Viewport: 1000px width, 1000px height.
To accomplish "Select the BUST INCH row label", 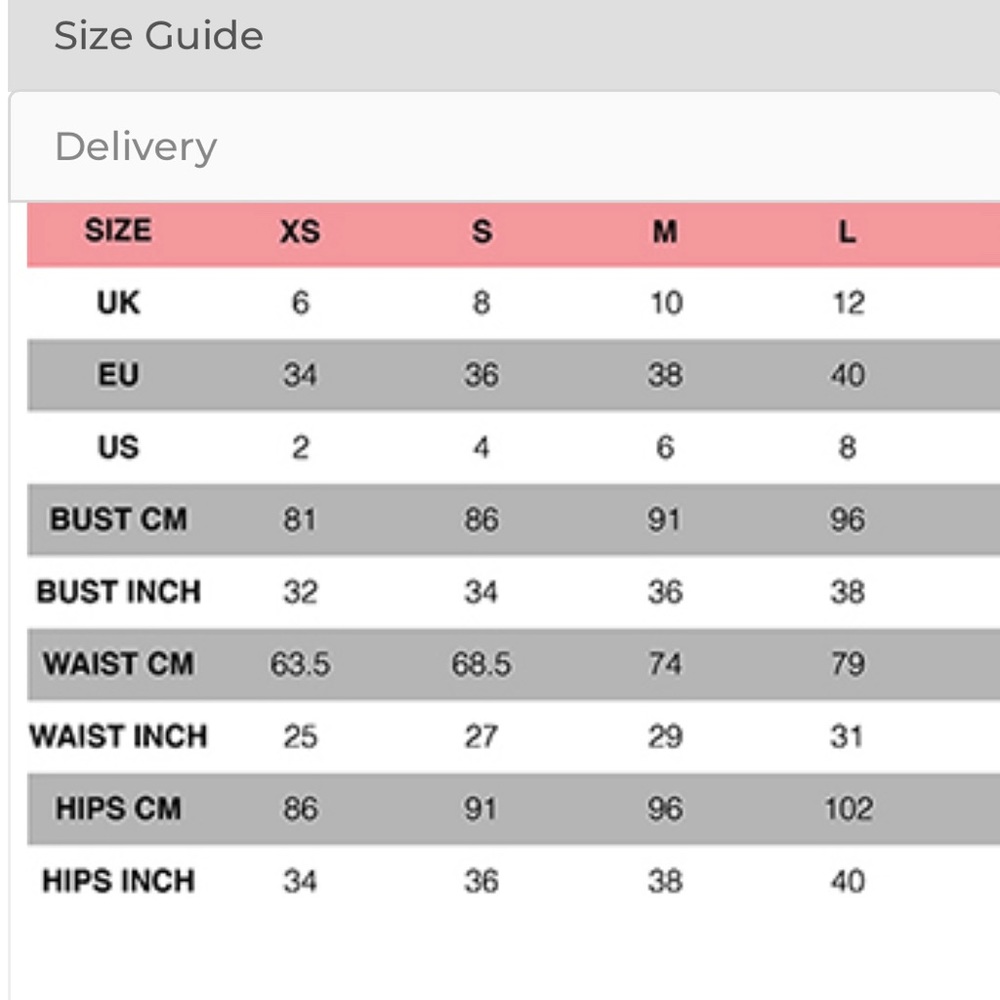I will (x=118, y=592).
